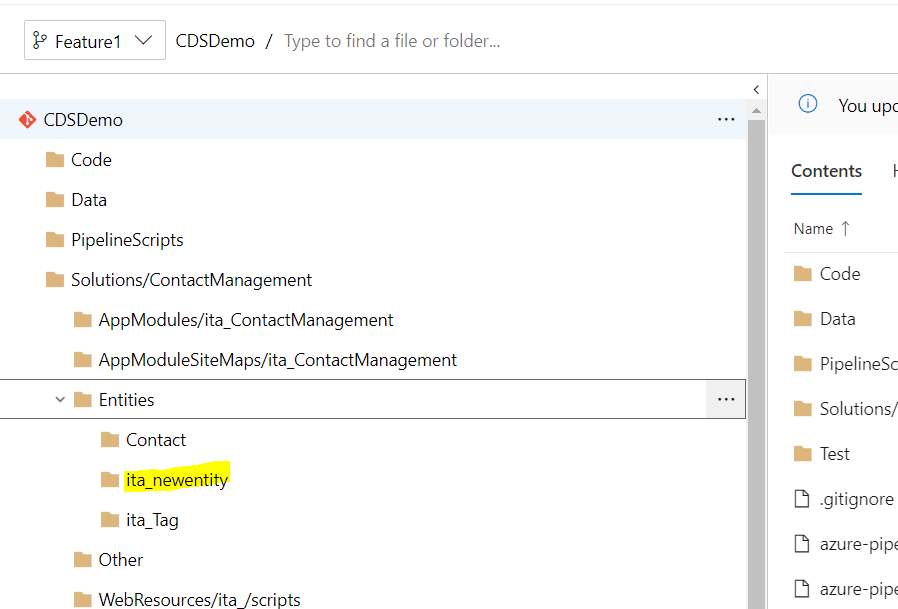
Task: Click Solutions/ContactManagement folder icon in tree
Action: pos(55,280)
